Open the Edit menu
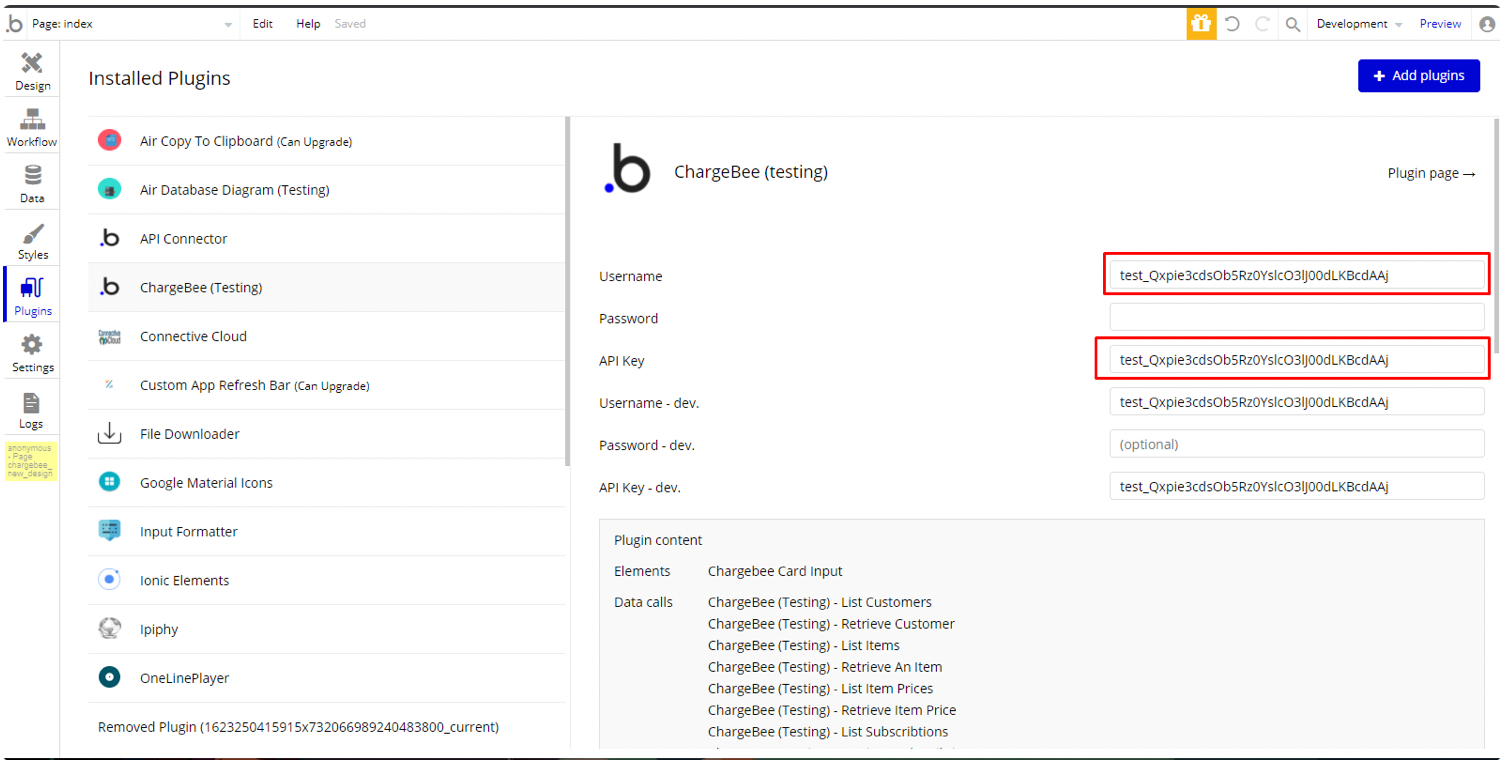Image resolution: width=1500 pixels, height=776 pixels. [263, 24]
